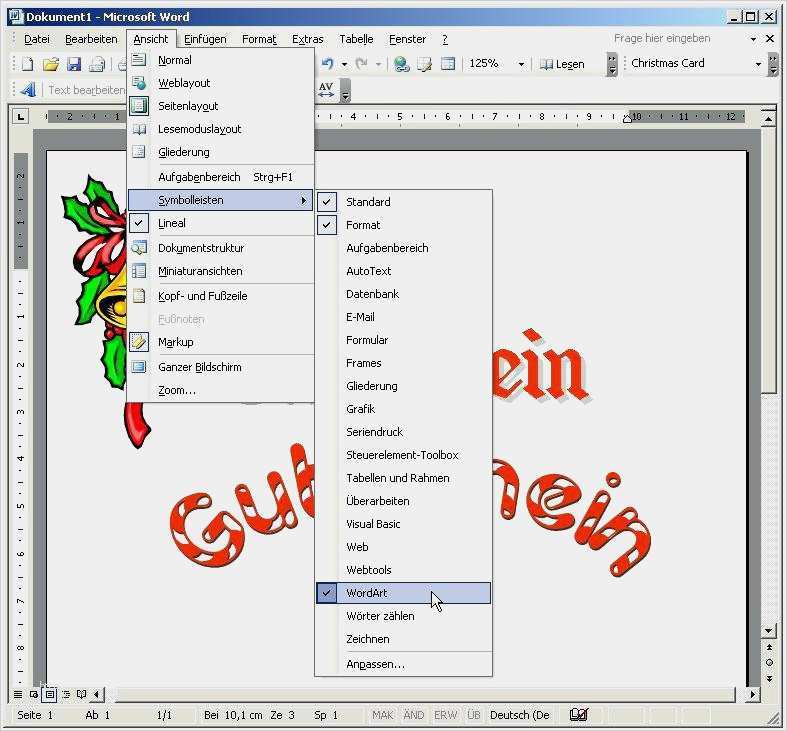The width and height of the screenshot is (787, 731).
Task: Expand the Christmas Card style dropdown
Action: pos(759,64)
